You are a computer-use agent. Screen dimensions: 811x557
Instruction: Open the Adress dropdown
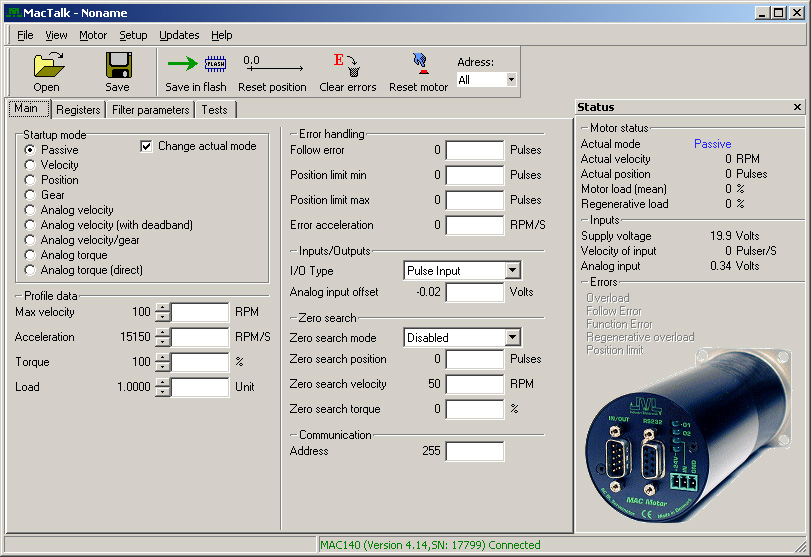click(x=511, y=80)
